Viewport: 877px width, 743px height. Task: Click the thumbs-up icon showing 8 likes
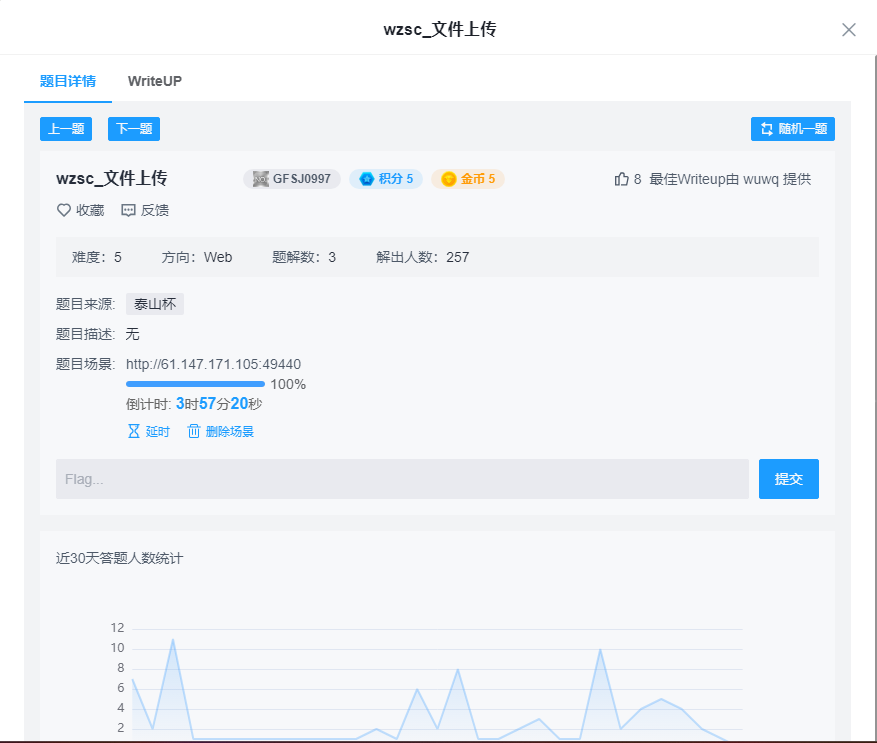pos(621,178)
